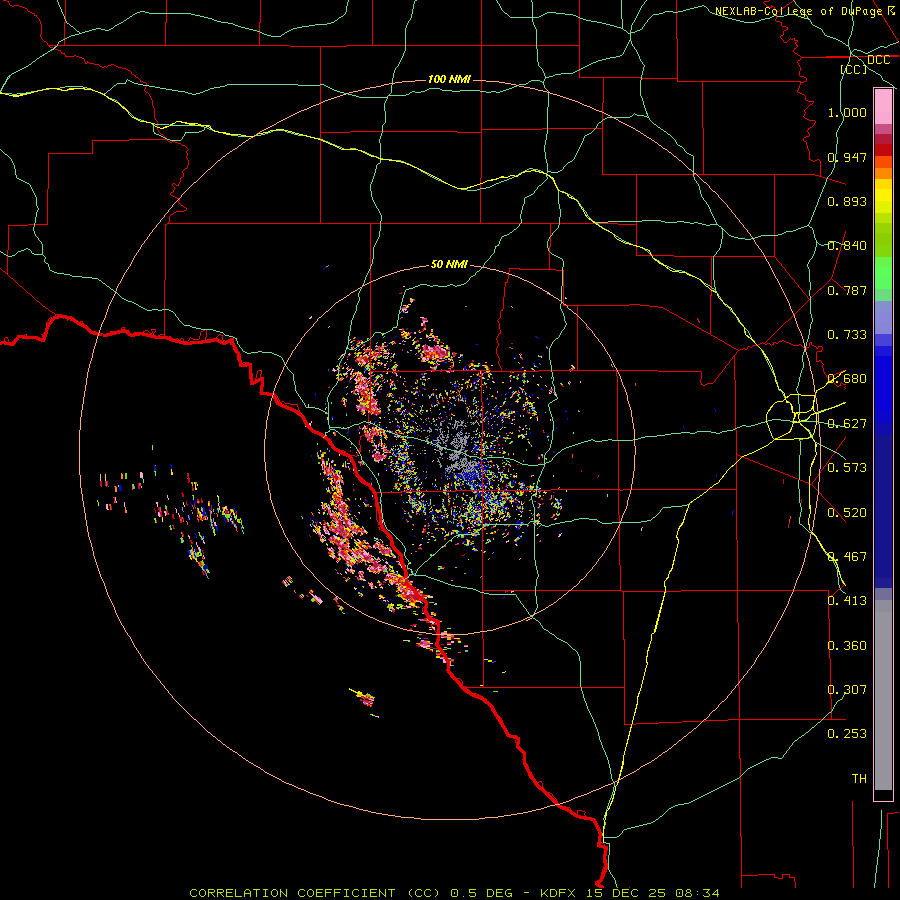Click the 0.627 legend value
This screenshot has width=900, height=900.
pos(847,424)
